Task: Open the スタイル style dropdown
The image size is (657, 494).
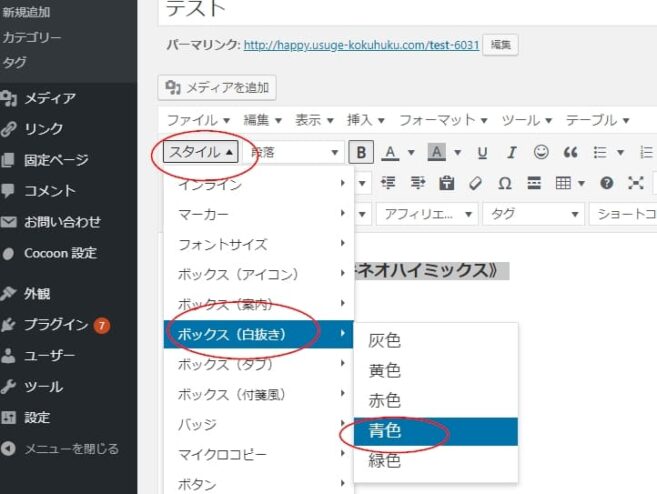Action: coord(201,152)
